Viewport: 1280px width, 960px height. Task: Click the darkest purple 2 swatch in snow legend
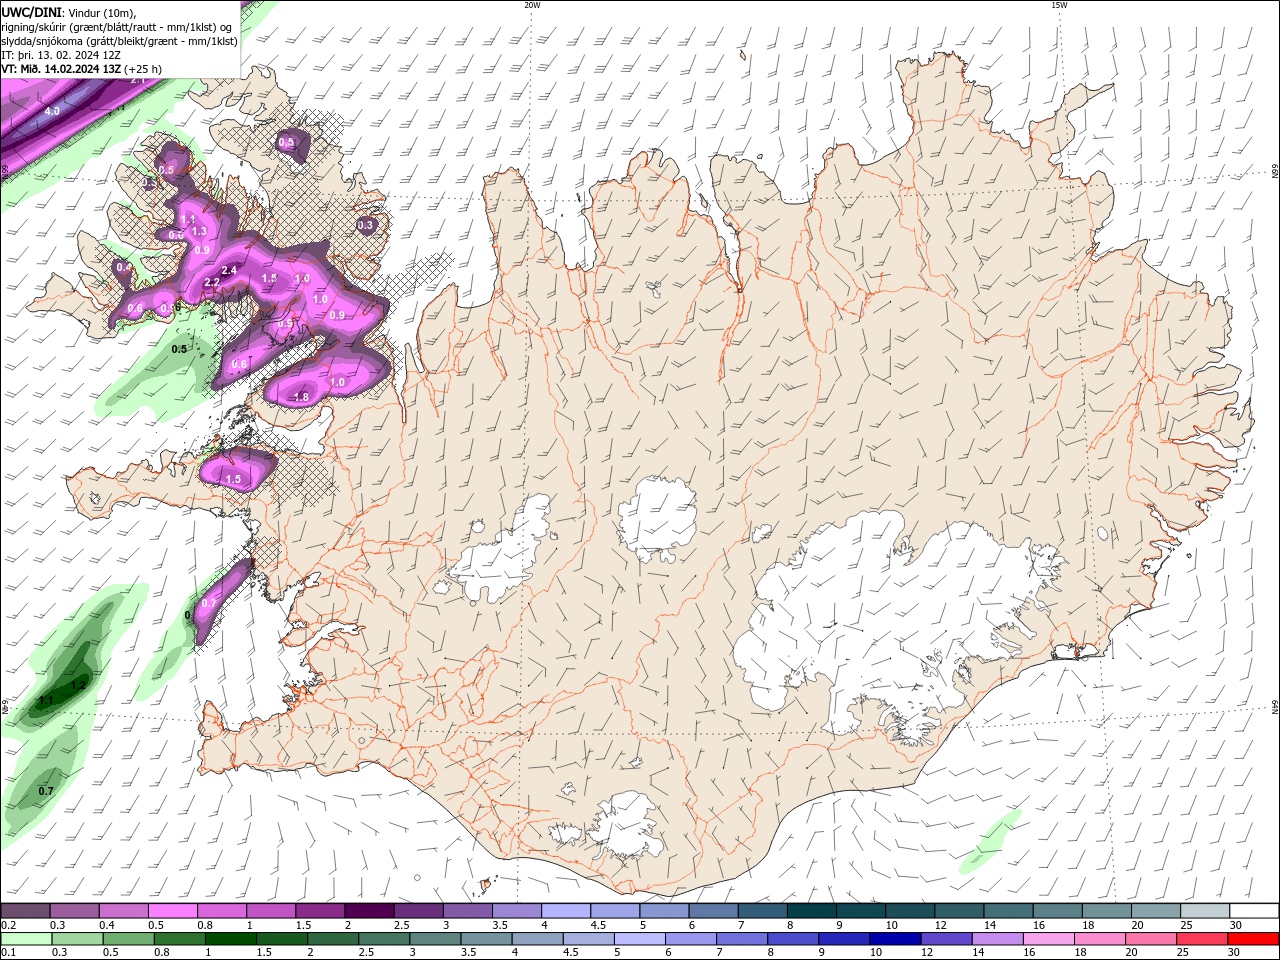pyautogui.click(x=368, y=911)
